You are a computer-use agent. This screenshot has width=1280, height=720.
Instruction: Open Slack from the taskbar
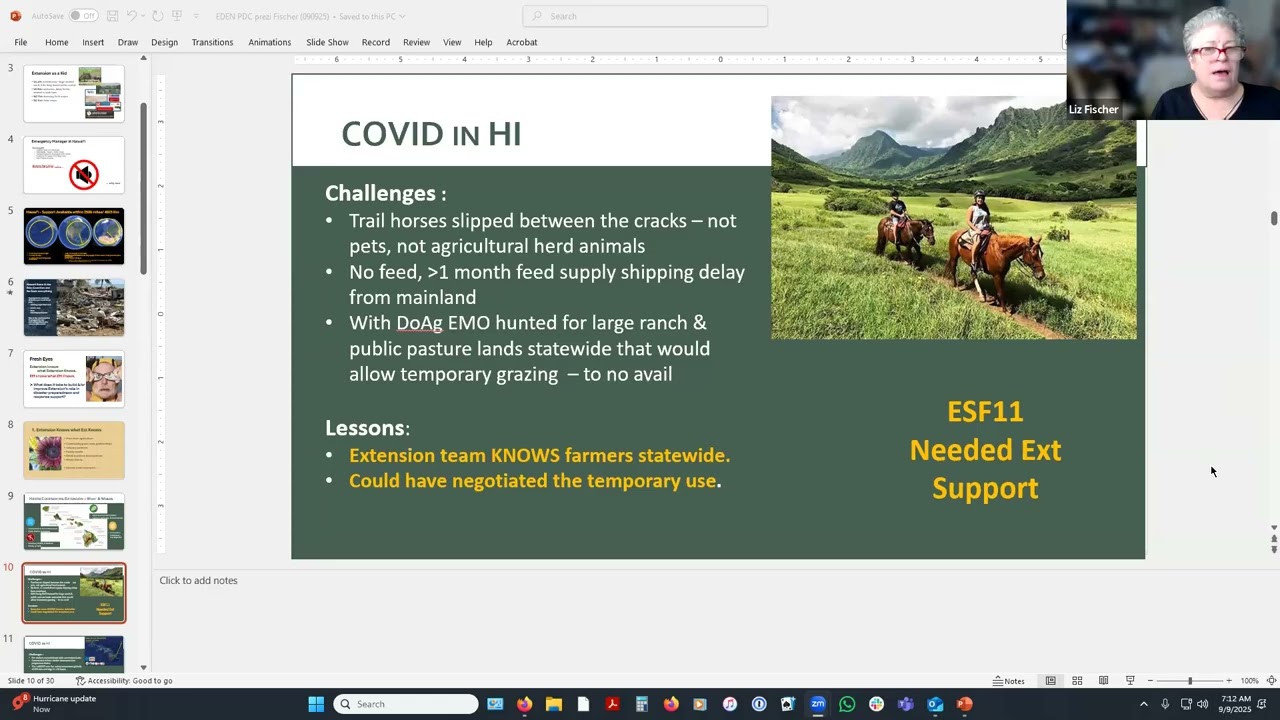click(876, 704)
